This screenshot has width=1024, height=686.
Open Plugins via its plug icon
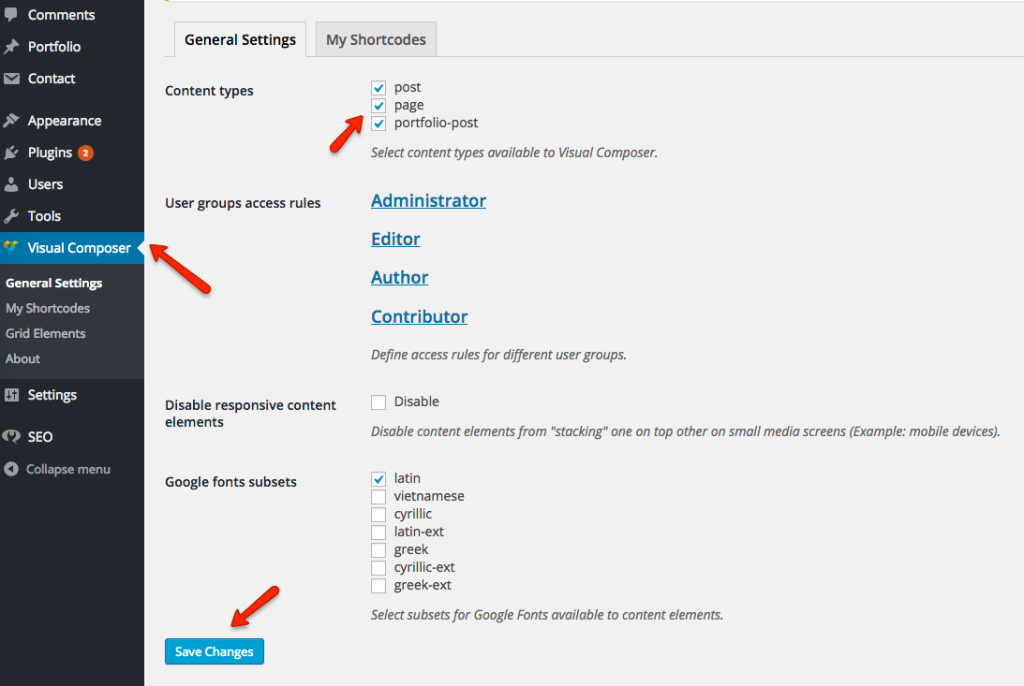(x=11, y=152)
